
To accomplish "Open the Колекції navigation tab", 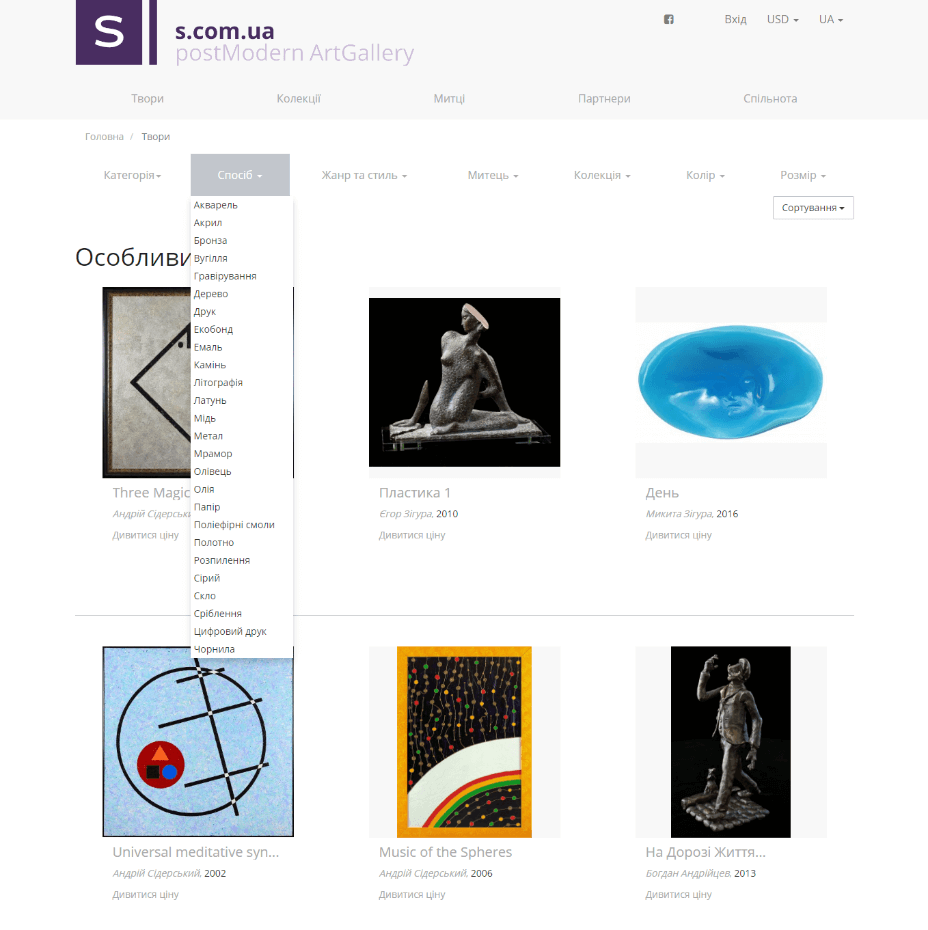I will 298,98.
